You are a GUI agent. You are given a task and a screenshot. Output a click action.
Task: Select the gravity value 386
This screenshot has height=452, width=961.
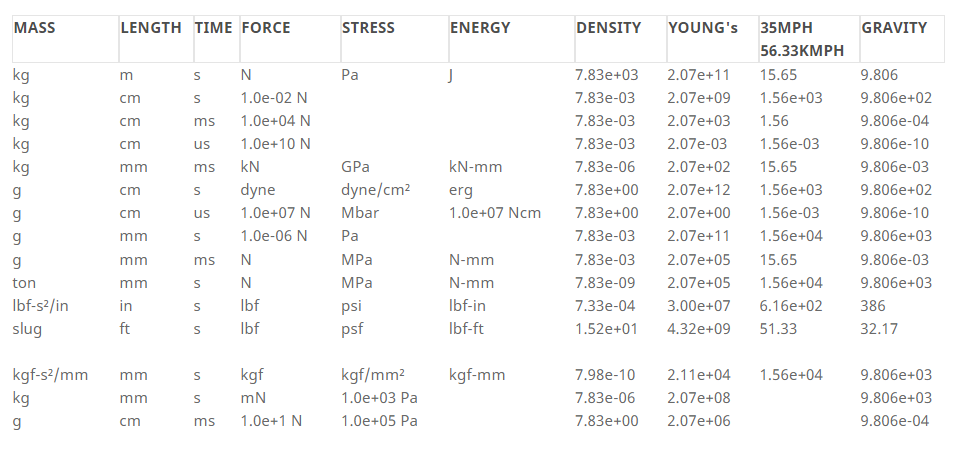click(873, 305)
